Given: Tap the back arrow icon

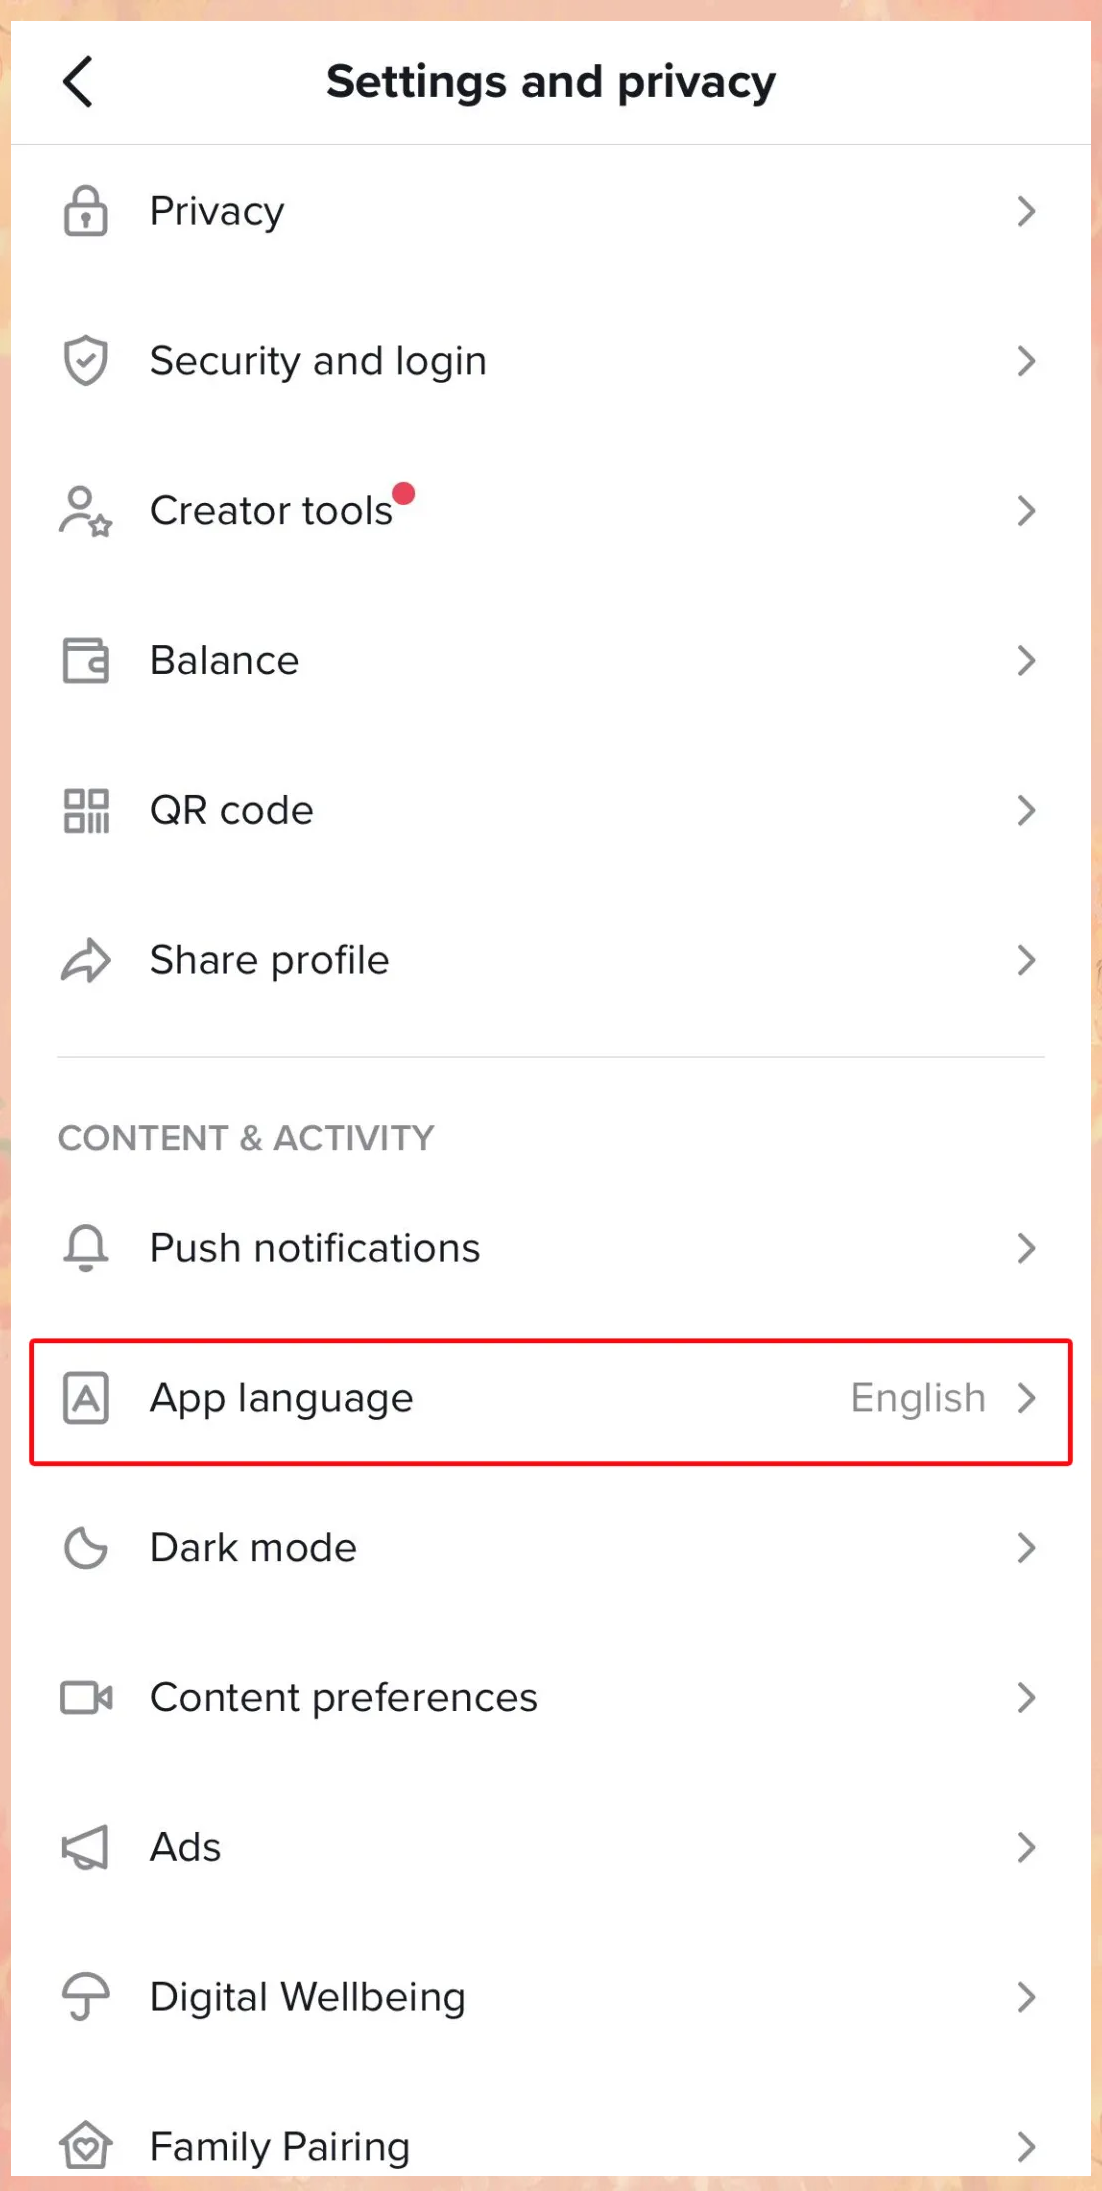Looking at the screenshot, I should pos(78,81).
